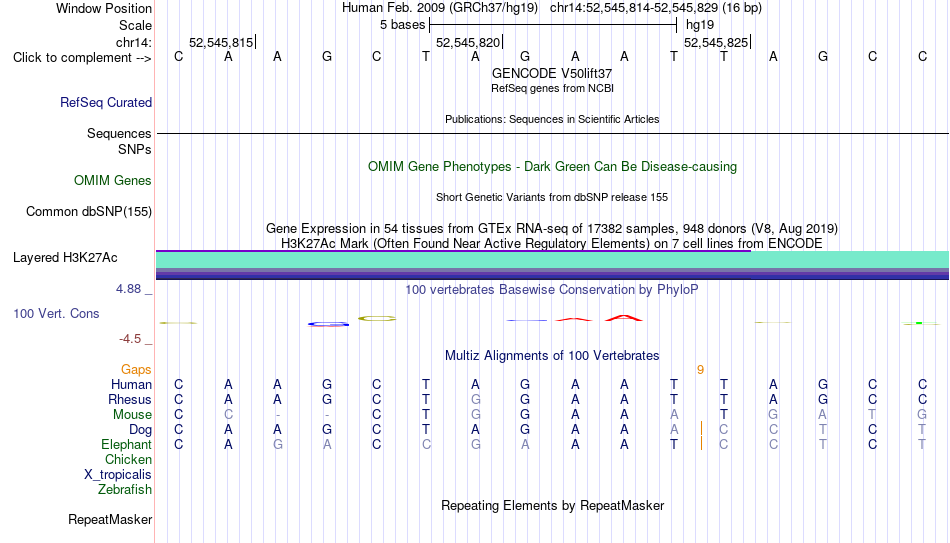Select the Chicken species row label
The height and width of the screenshot is (543, 950).
[x=128, y=459]
